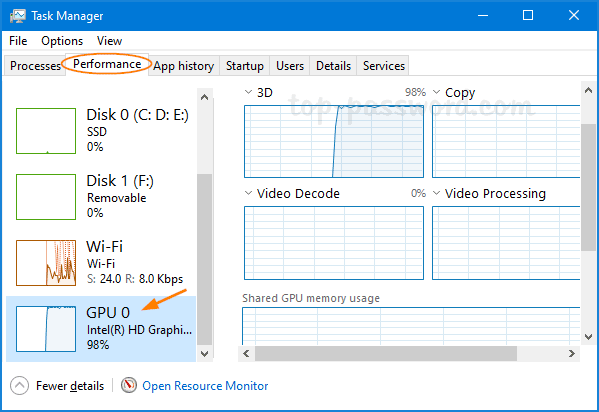Switch to the App history tab
Screen dimensions: 599x412
184,66
